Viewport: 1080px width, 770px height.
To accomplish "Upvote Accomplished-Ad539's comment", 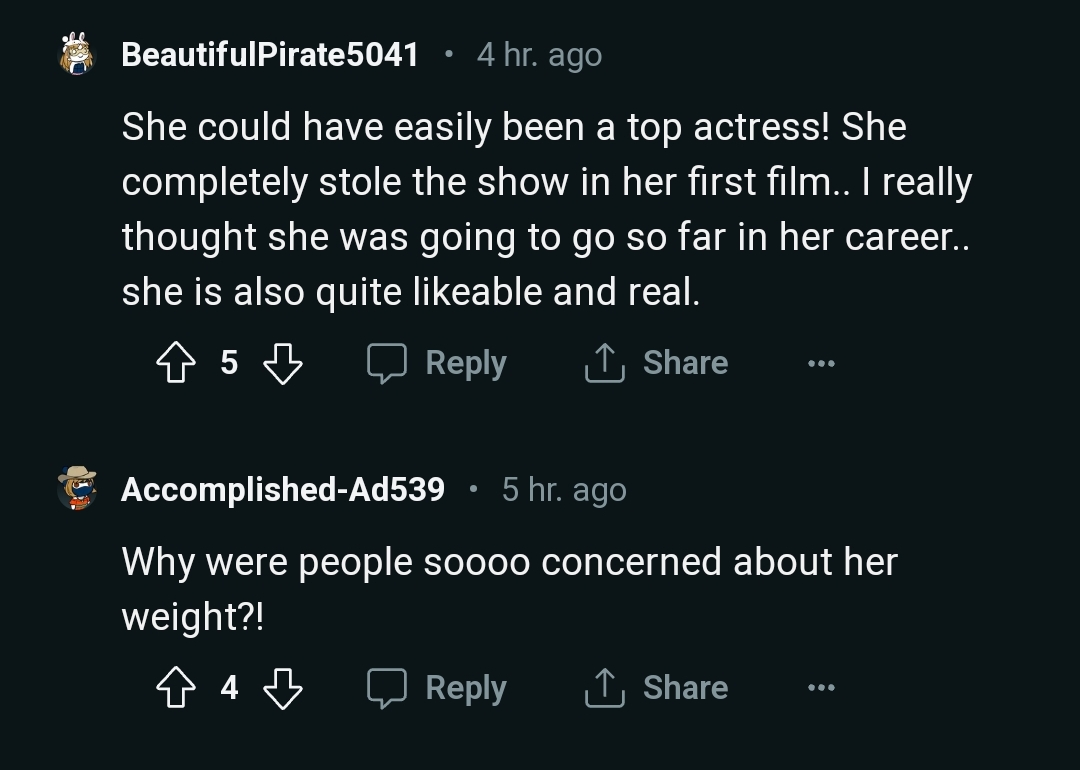I will coord(177,688).
